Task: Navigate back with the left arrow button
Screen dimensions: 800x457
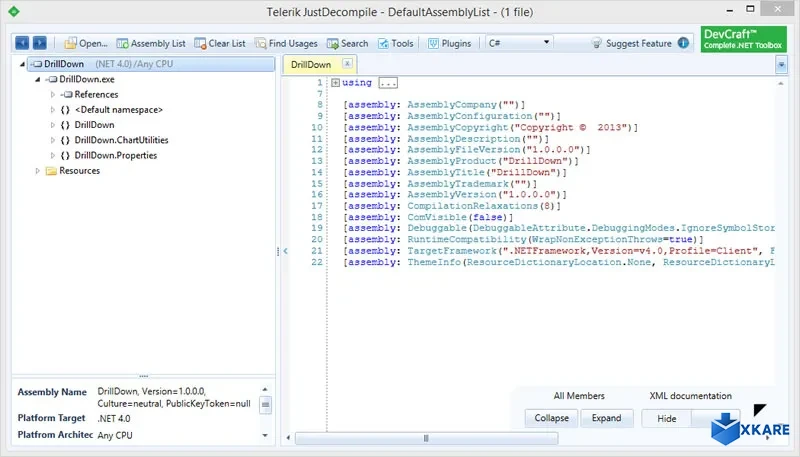Action: (x=22, y=43)
